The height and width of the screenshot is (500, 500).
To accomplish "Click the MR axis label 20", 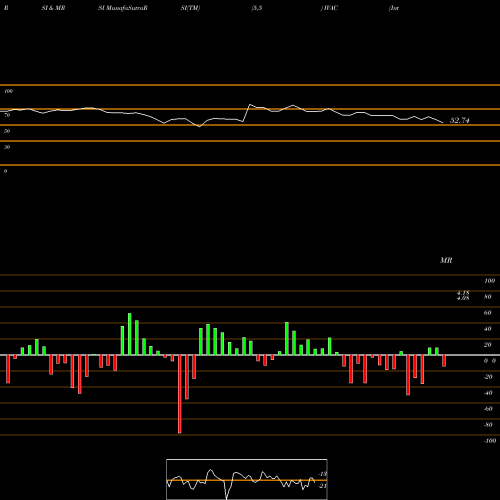I will (488, 345).
